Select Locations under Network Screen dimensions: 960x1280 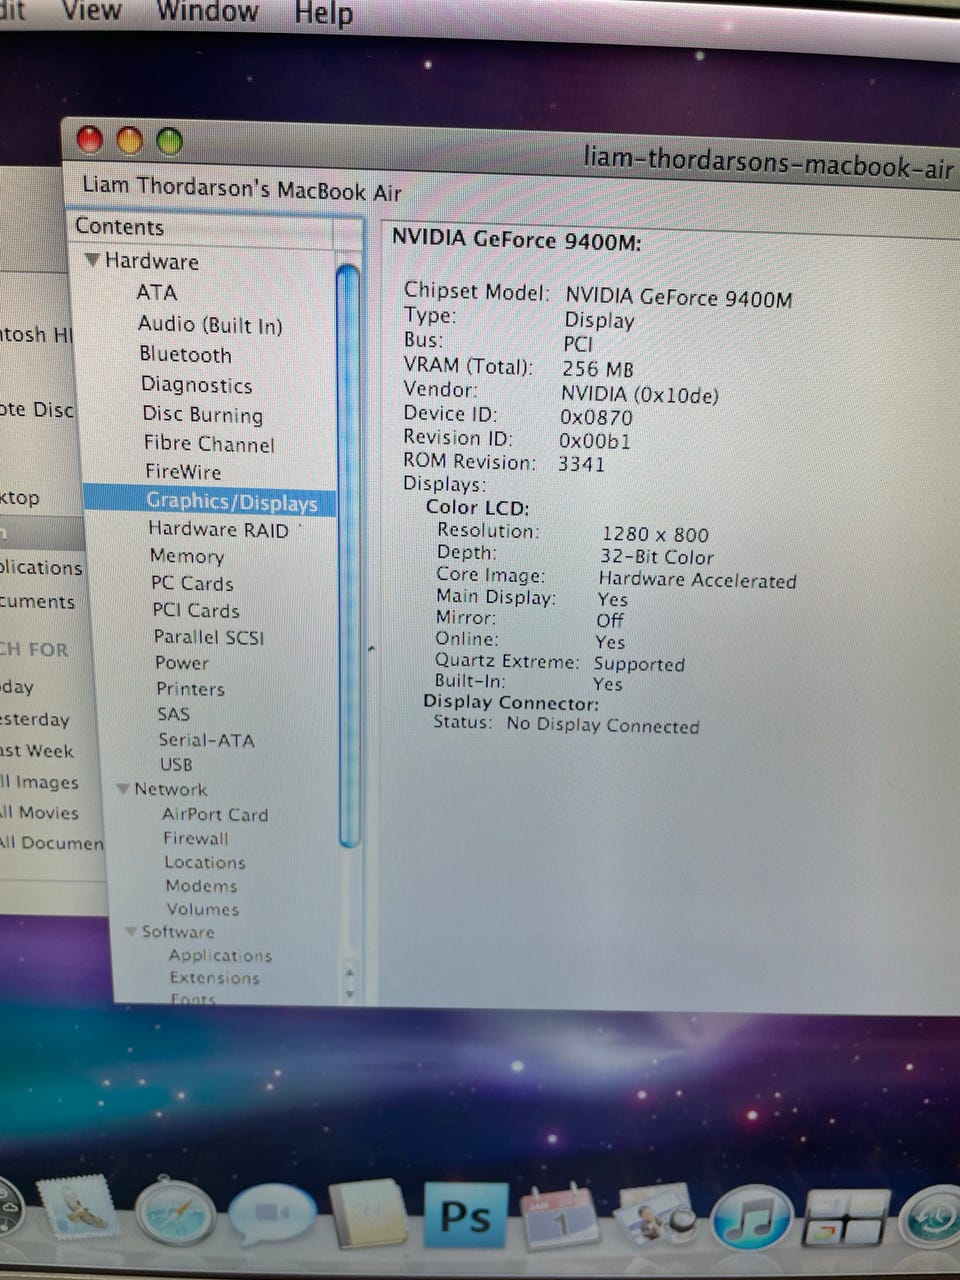pos(204,862)
